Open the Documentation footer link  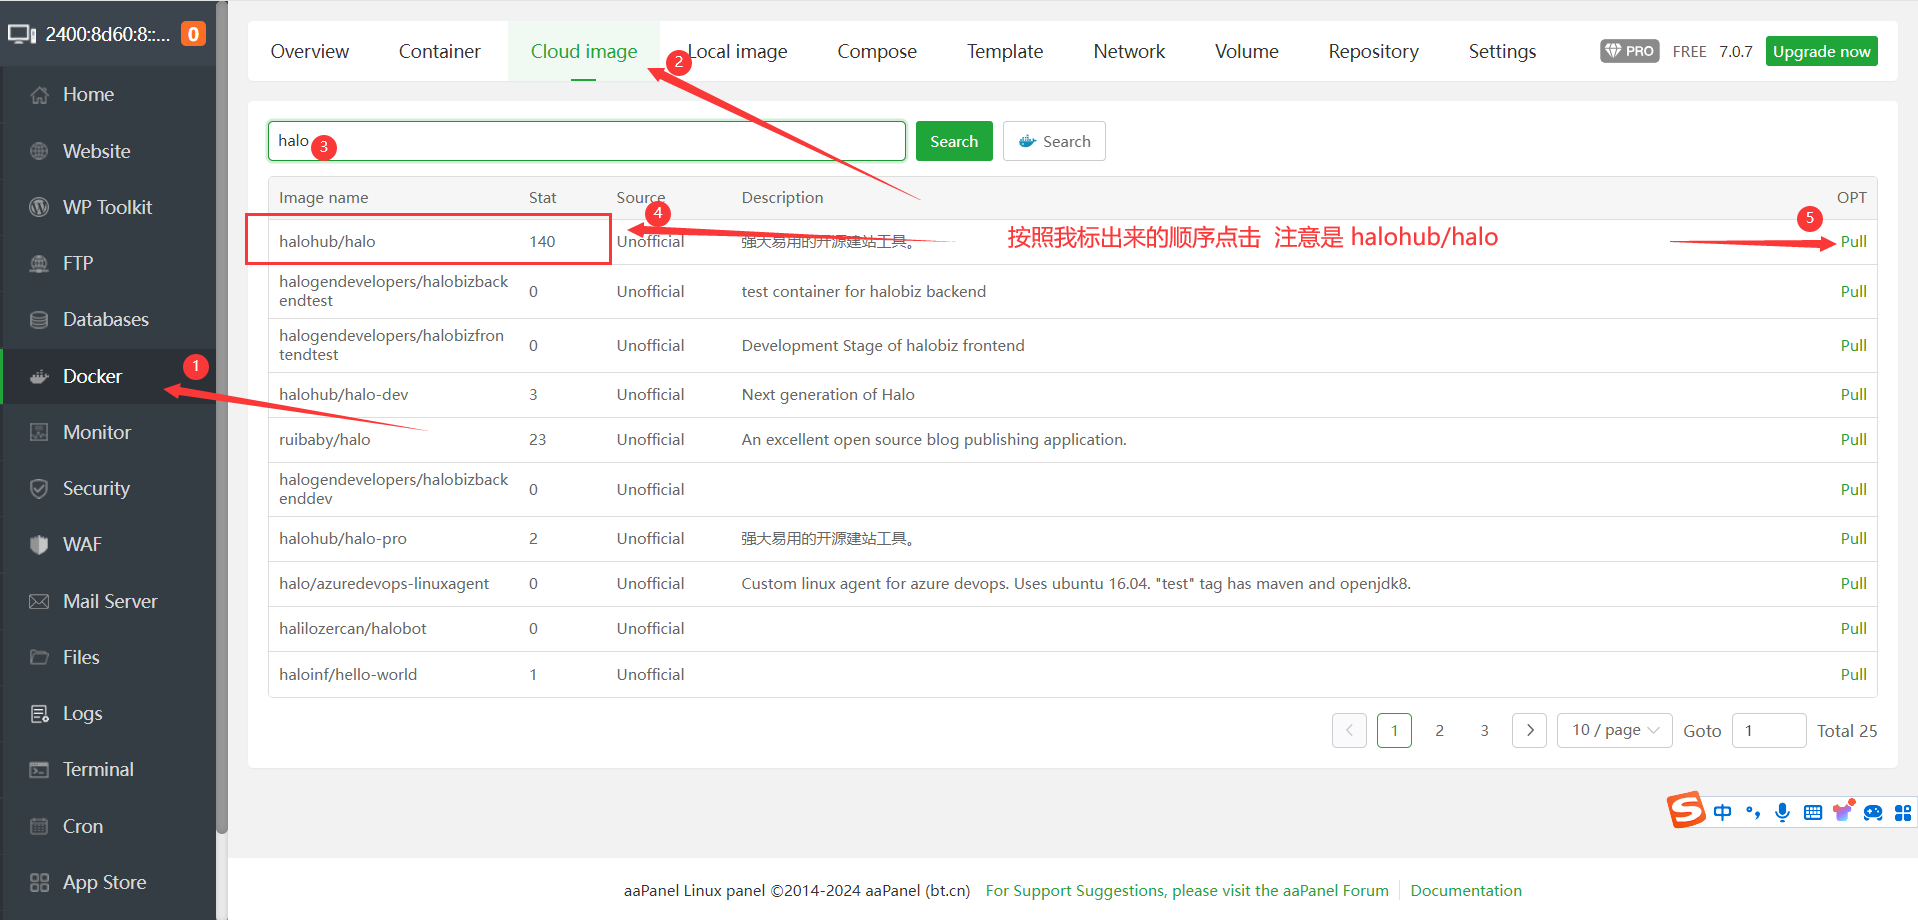1466,890
